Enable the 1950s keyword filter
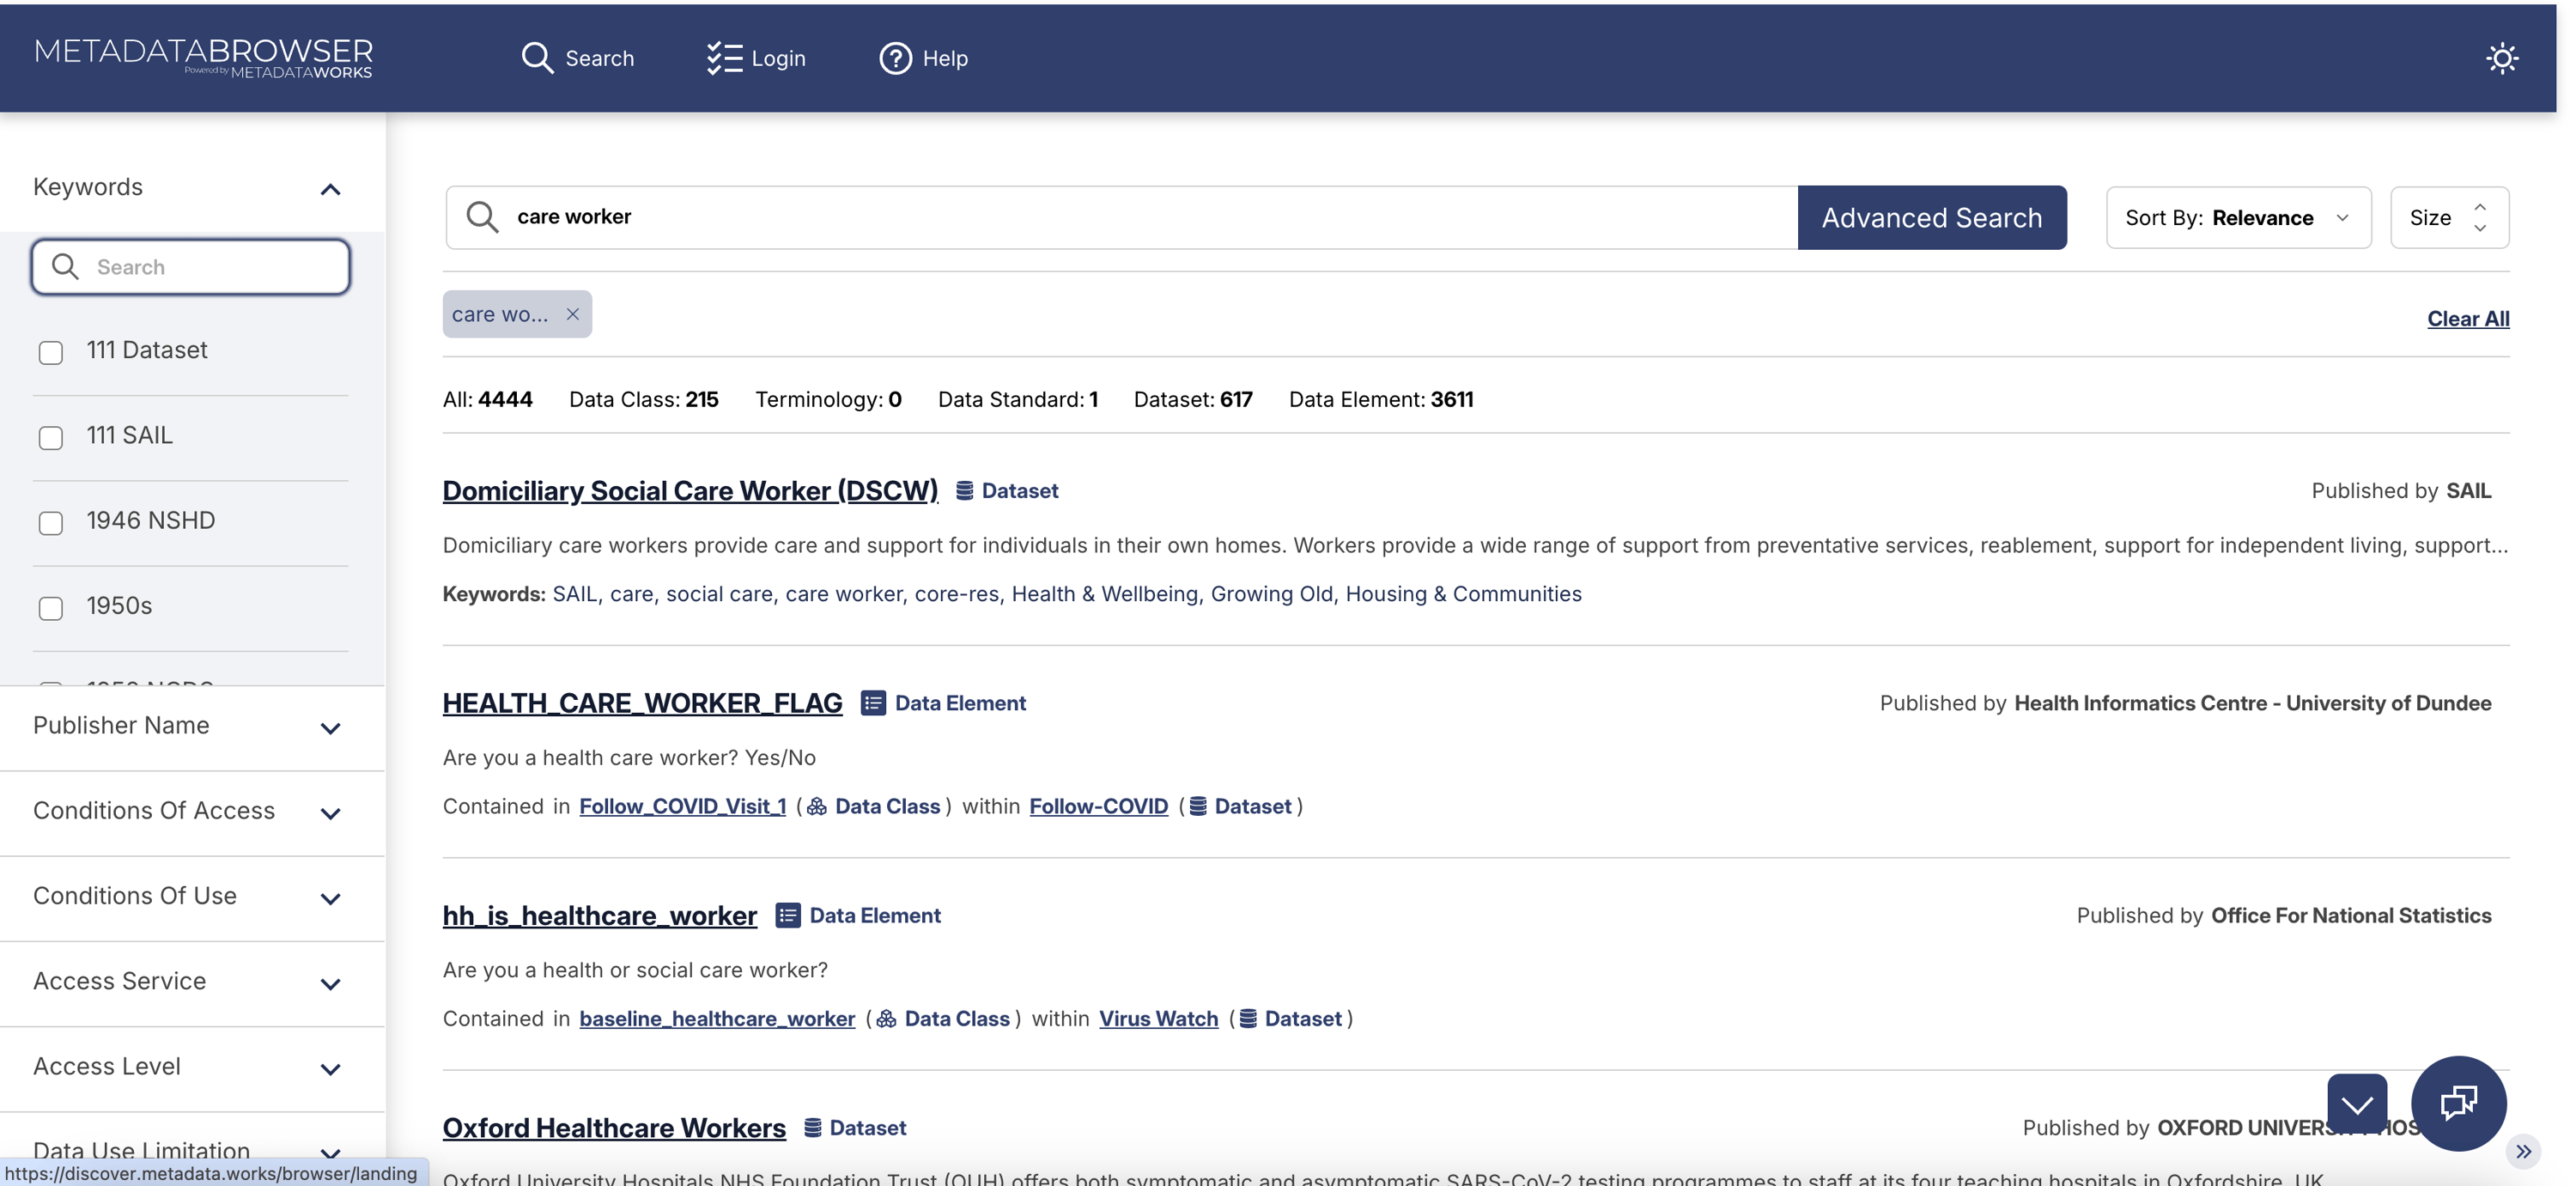2576x1186 pixels. click(x=51, y=608)
